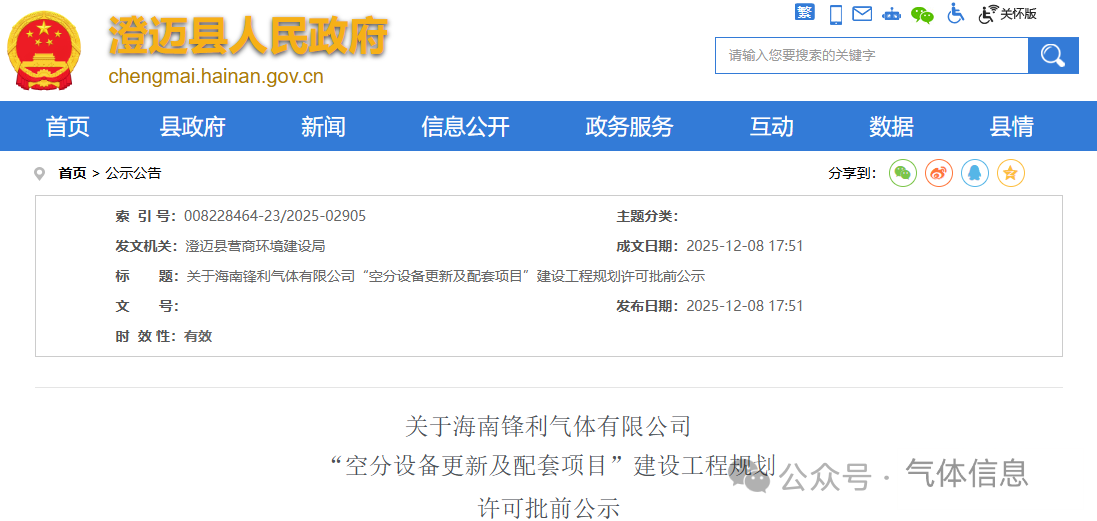Open the 首页 navigation menu item
The width and height of the screenshot is (1097, 521).
coord(68,127)
